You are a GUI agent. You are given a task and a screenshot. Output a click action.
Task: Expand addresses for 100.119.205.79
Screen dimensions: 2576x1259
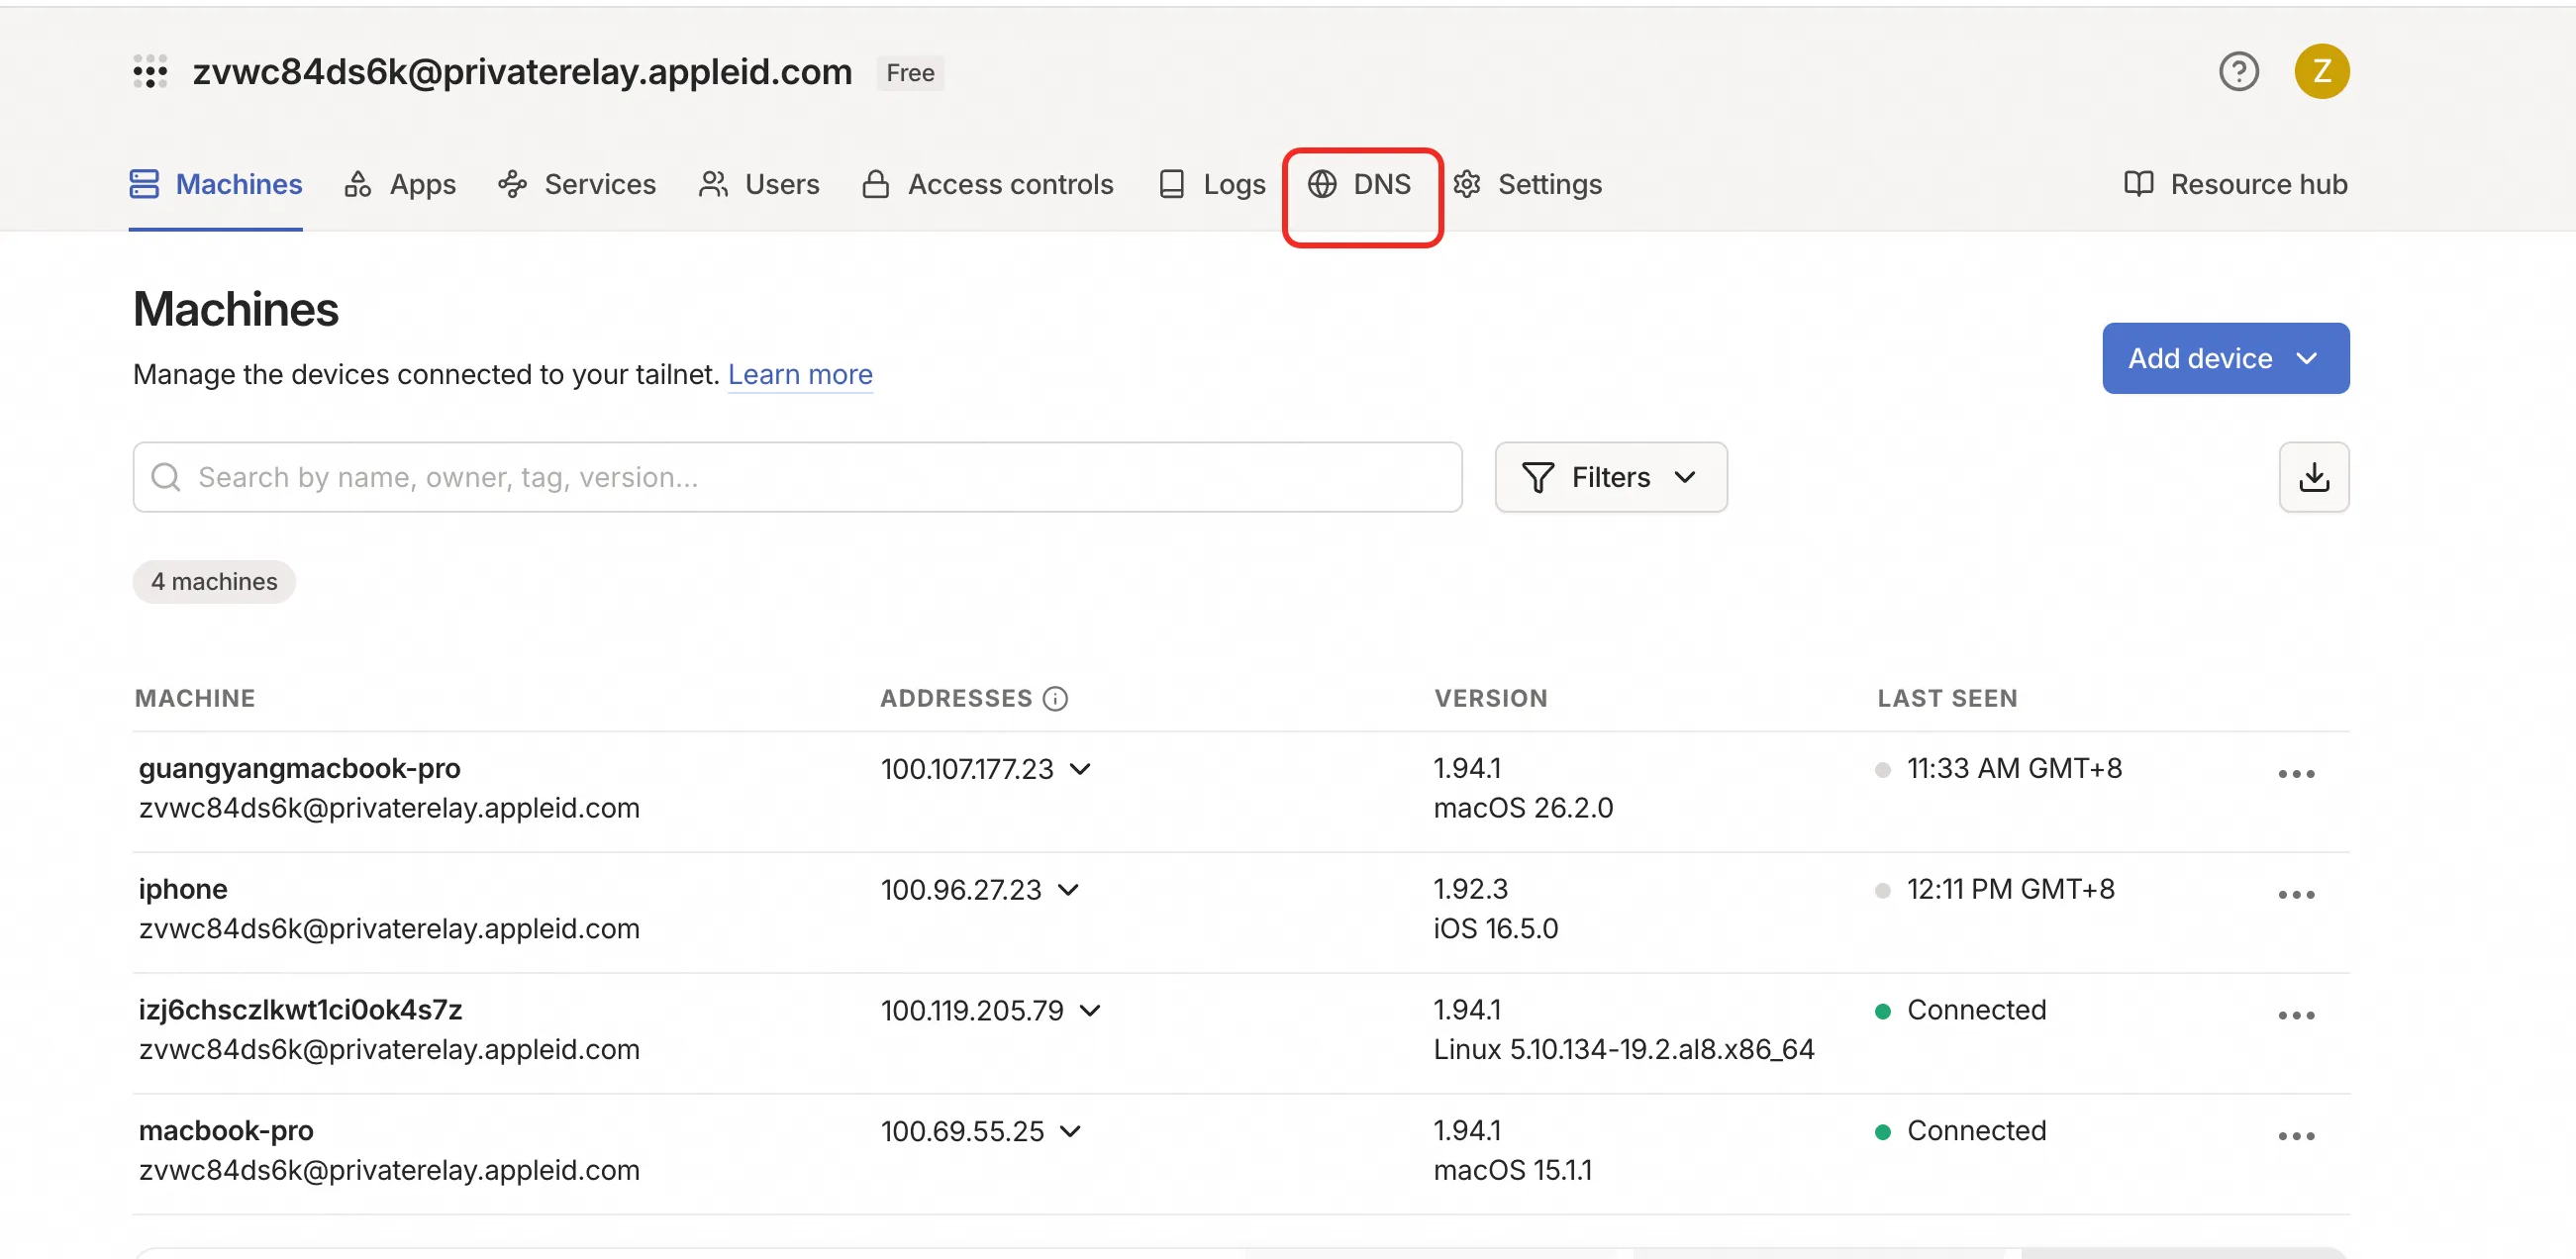pyautogui.click(x=1090, y=1010)
